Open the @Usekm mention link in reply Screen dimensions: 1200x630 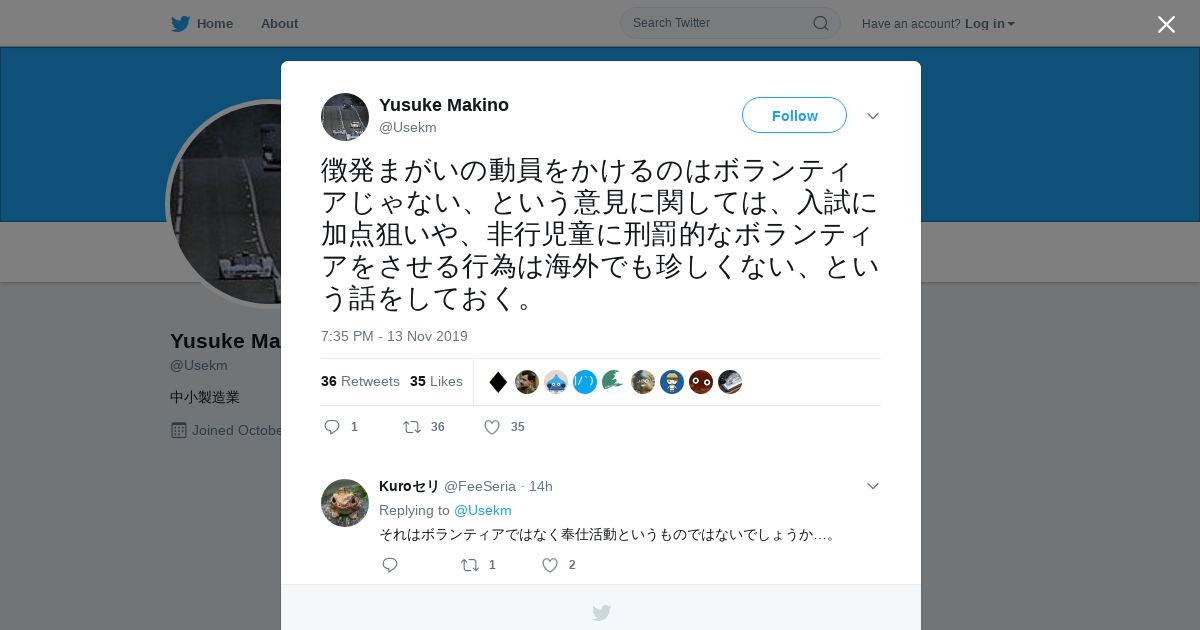point(483,510)
